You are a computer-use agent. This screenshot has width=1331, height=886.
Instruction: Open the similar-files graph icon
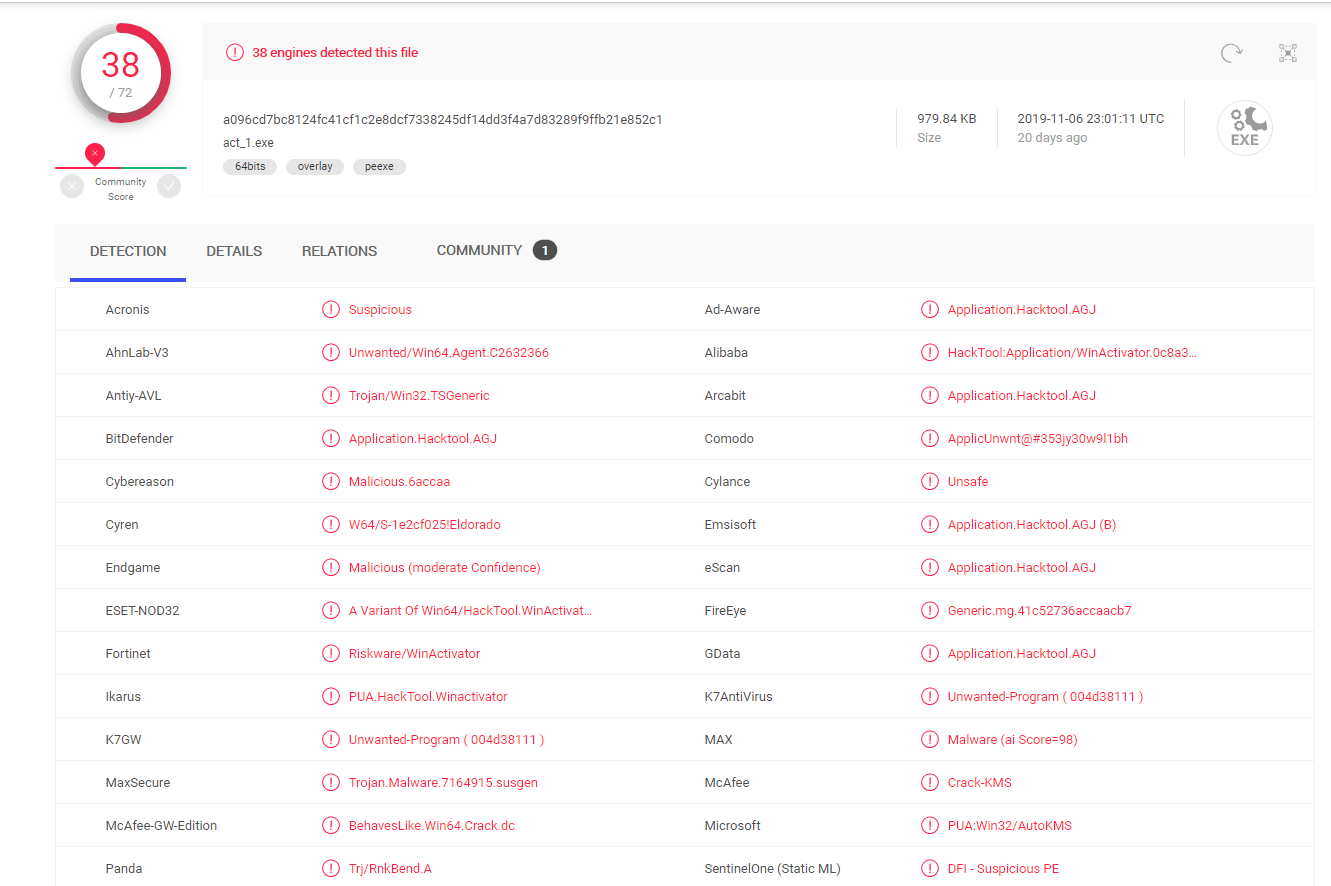1288,53
